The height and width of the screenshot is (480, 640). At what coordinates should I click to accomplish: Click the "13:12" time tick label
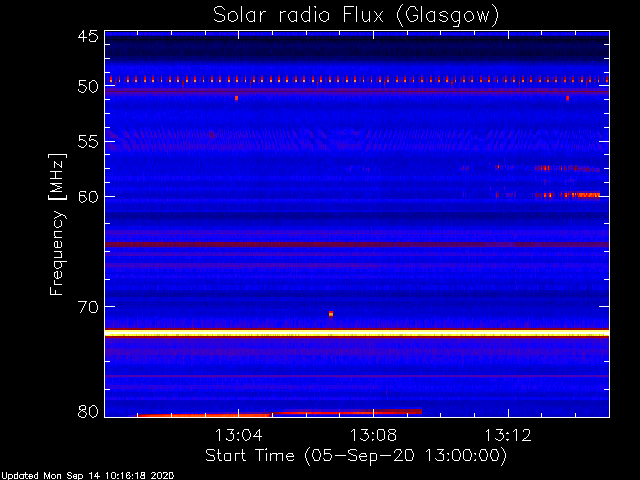pos(508,435)
